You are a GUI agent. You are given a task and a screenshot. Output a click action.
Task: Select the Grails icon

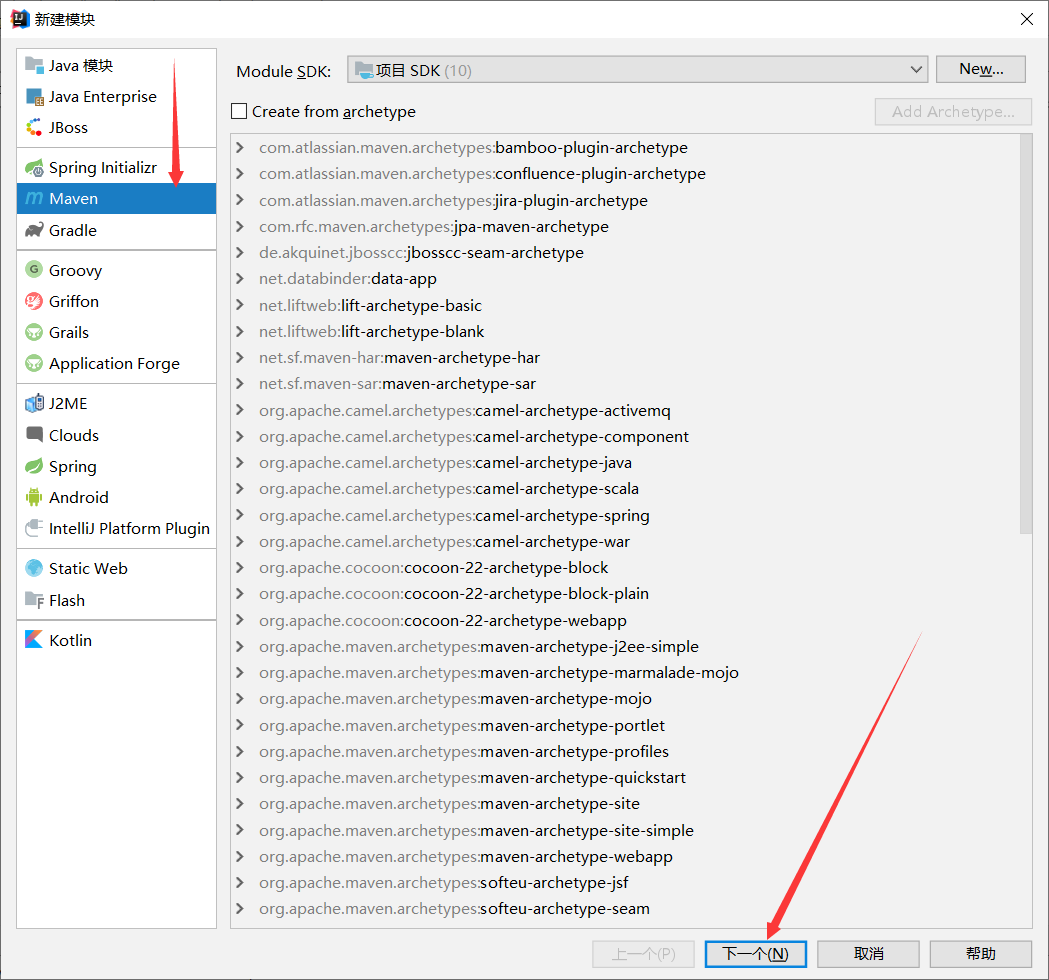(x=34, y=332)
